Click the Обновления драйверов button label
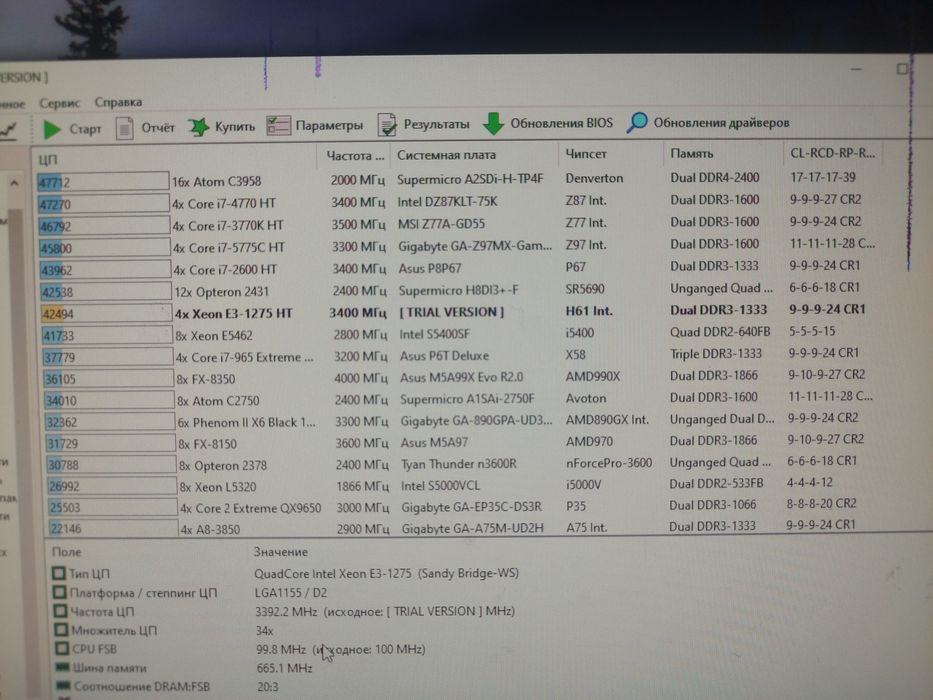The image size is (933, 700). click(721, 123)
